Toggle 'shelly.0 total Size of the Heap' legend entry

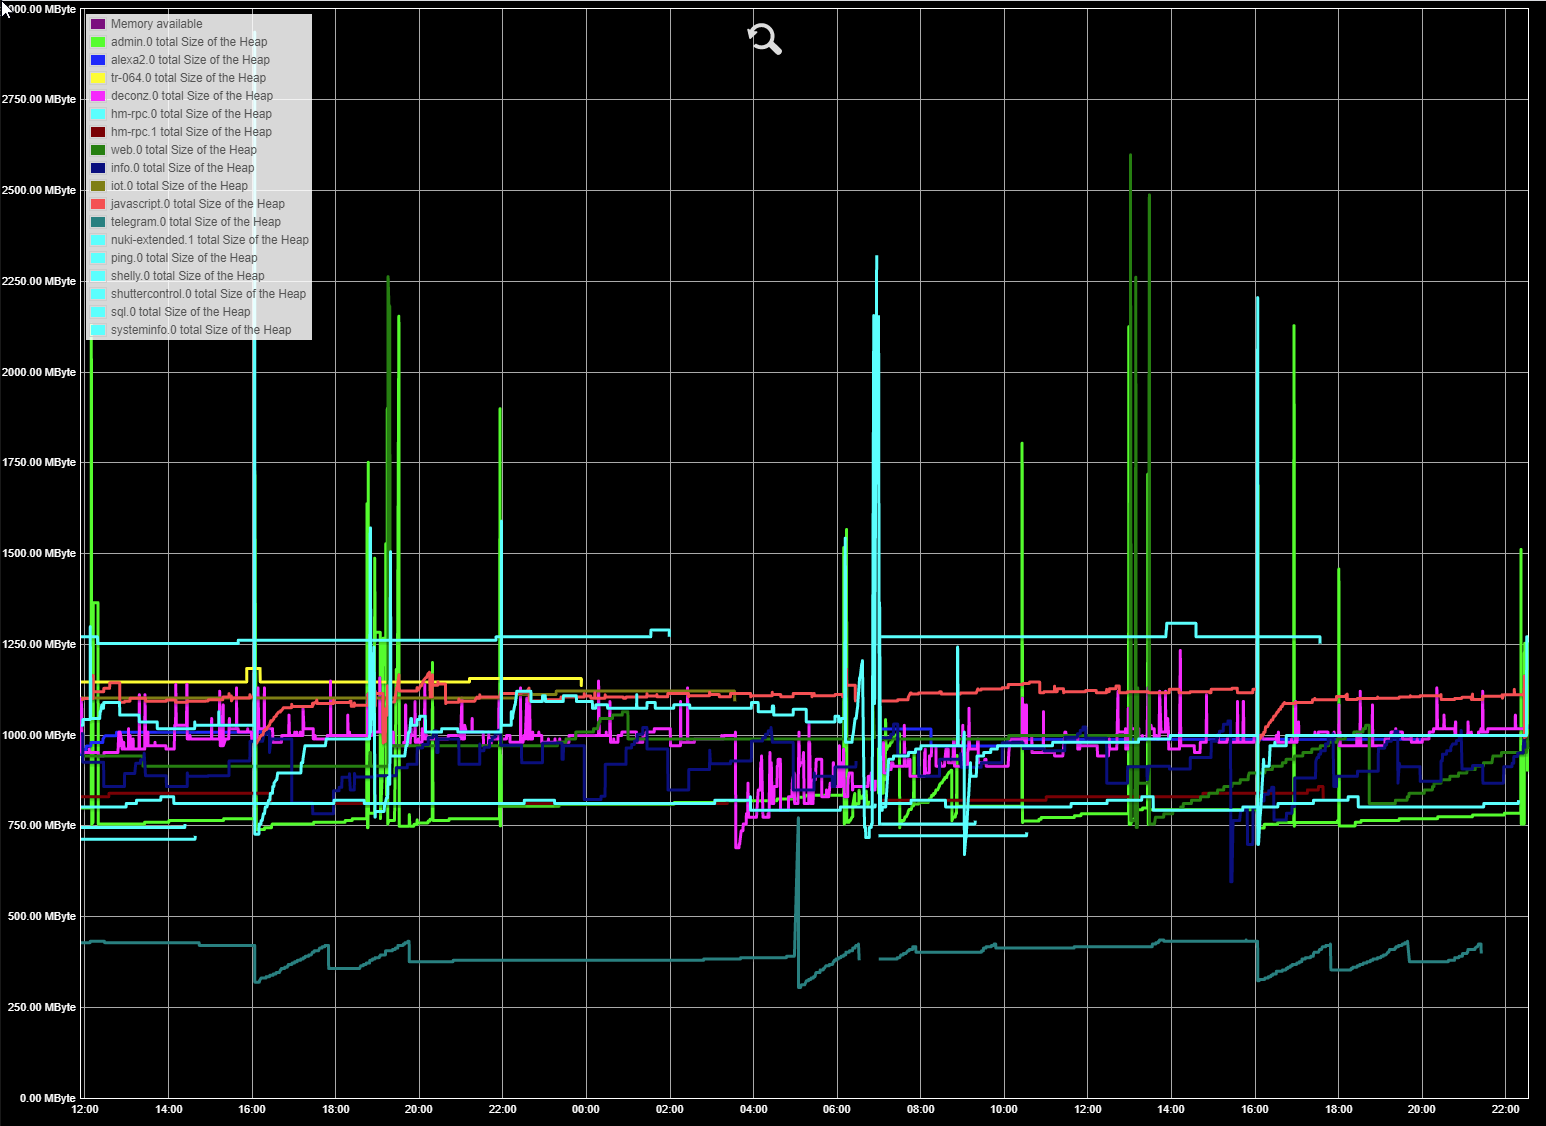178,276
